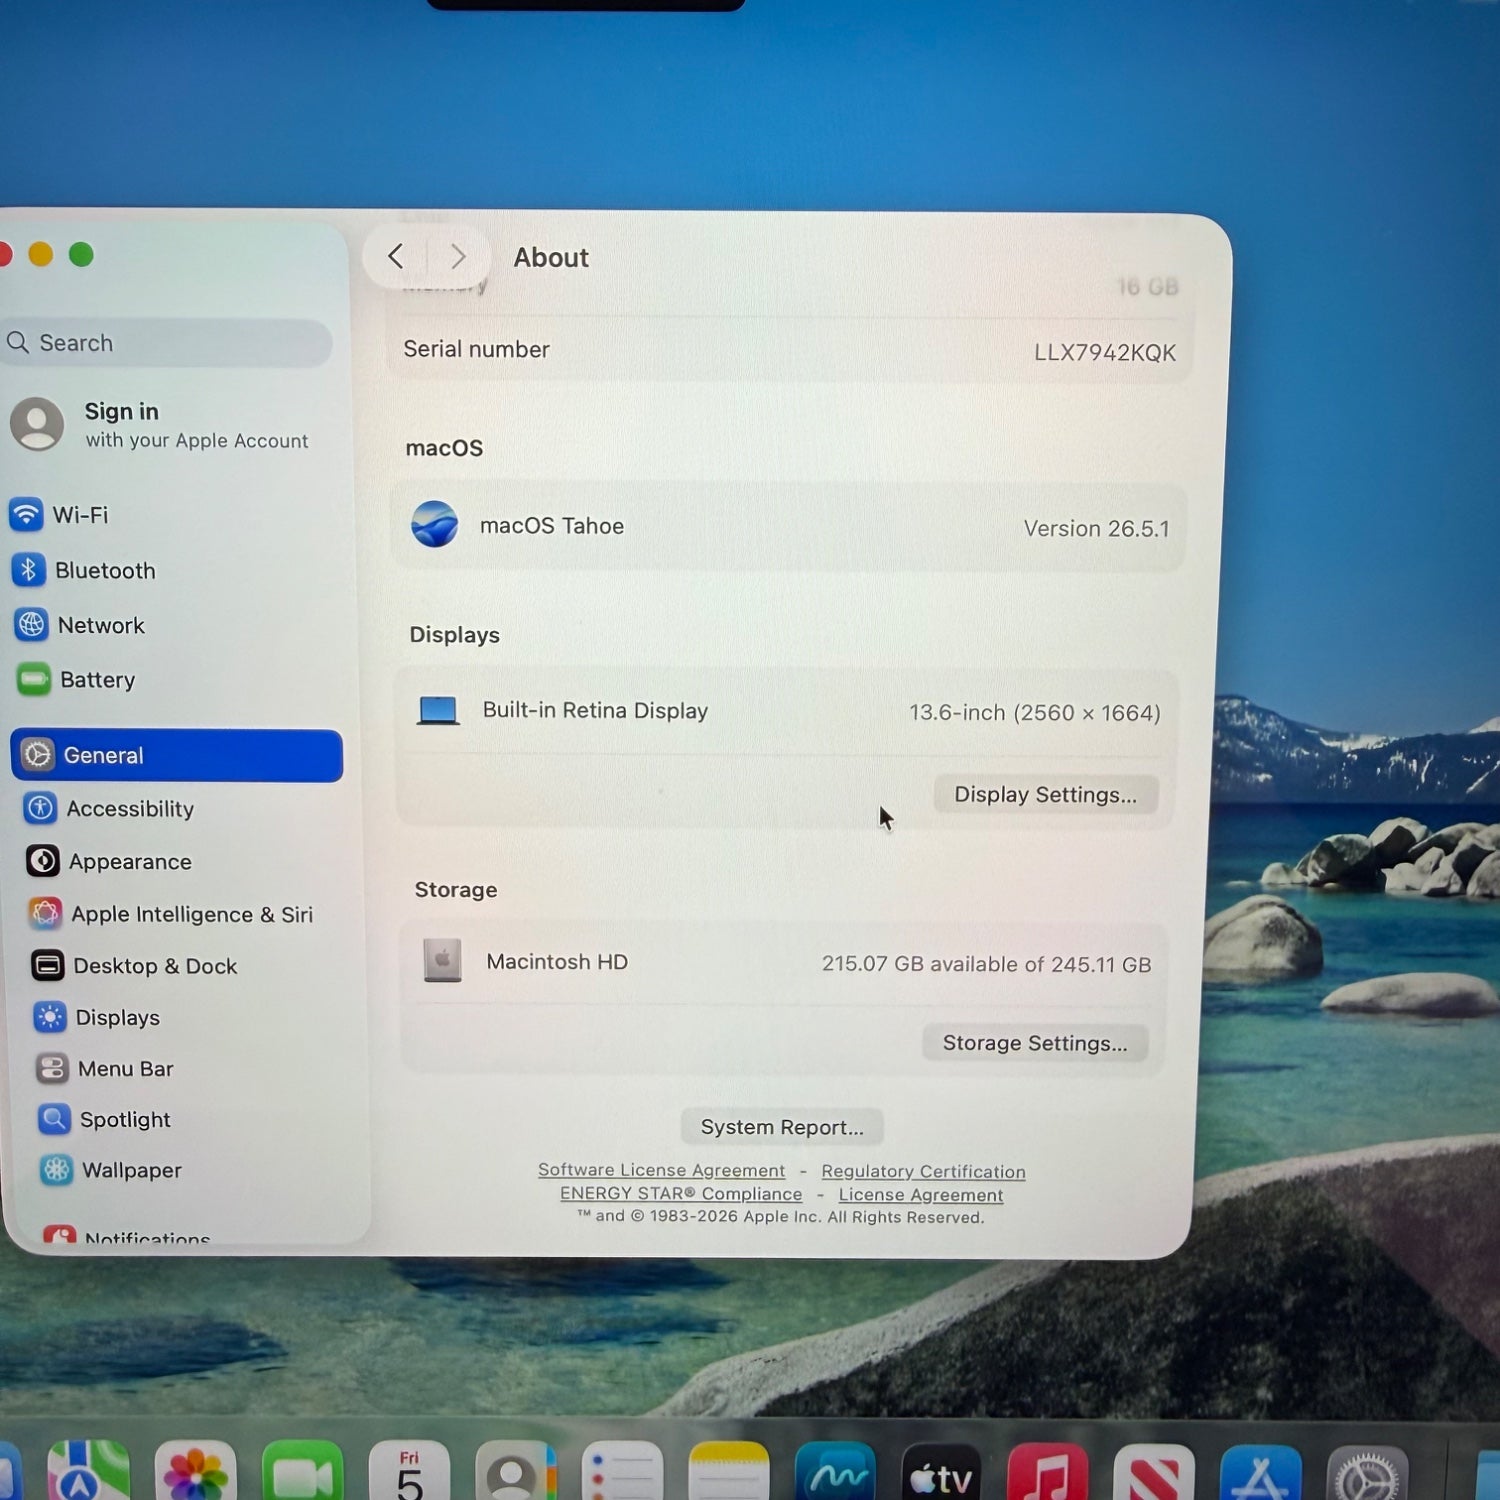Click the Macintosh HD label
1500x1500 pixels.
[557, 961]
